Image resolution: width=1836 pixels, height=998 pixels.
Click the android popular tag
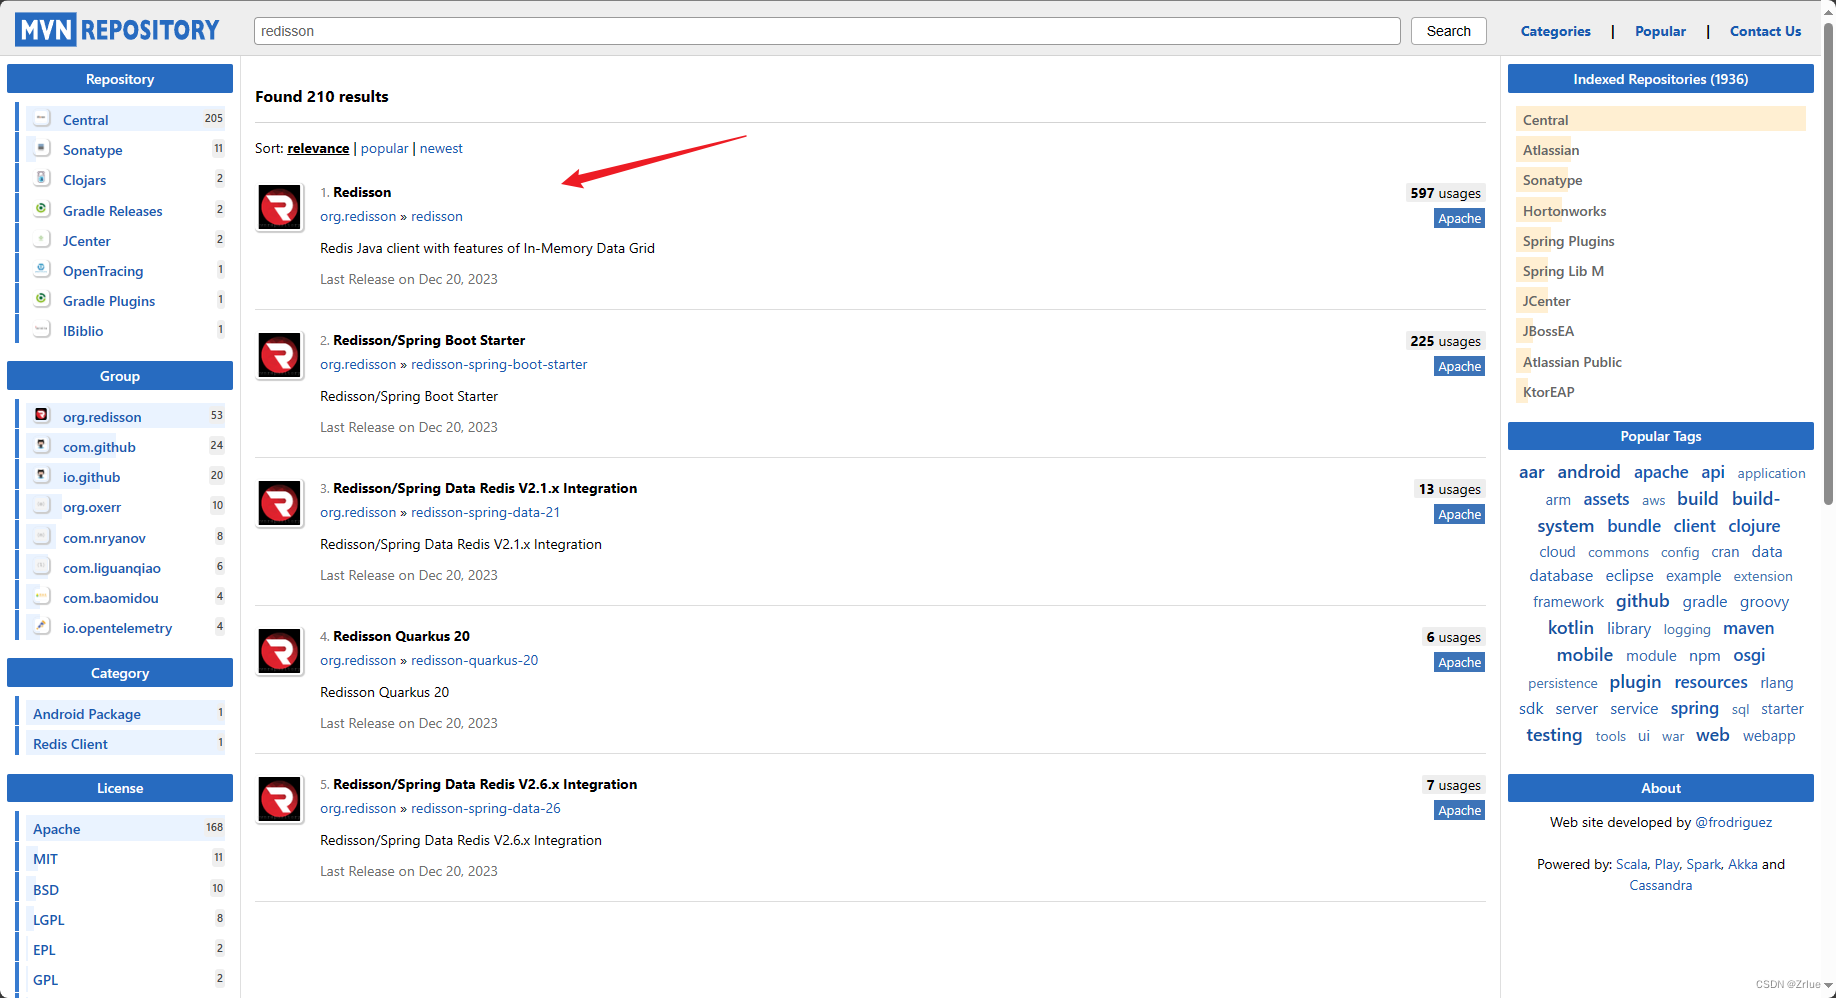tap(1588, 472)
